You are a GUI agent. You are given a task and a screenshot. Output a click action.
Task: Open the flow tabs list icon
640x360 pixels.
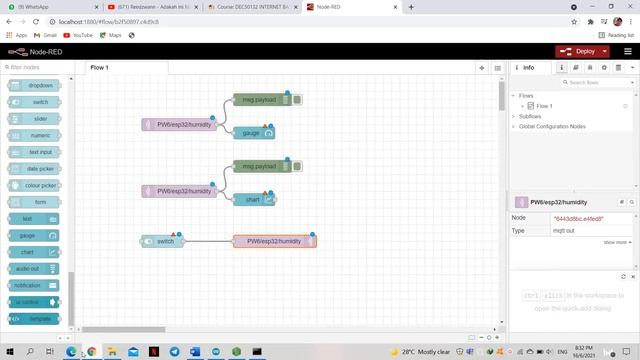pos(498,68)
